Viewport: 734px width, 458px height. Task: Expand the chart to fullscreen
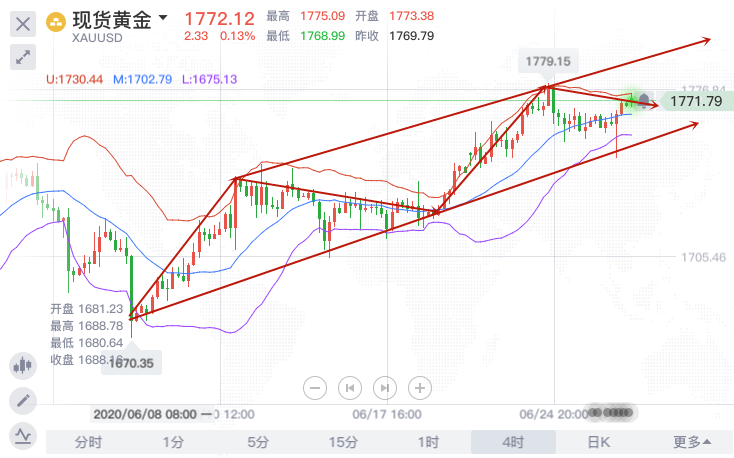[x=23, y=57]
